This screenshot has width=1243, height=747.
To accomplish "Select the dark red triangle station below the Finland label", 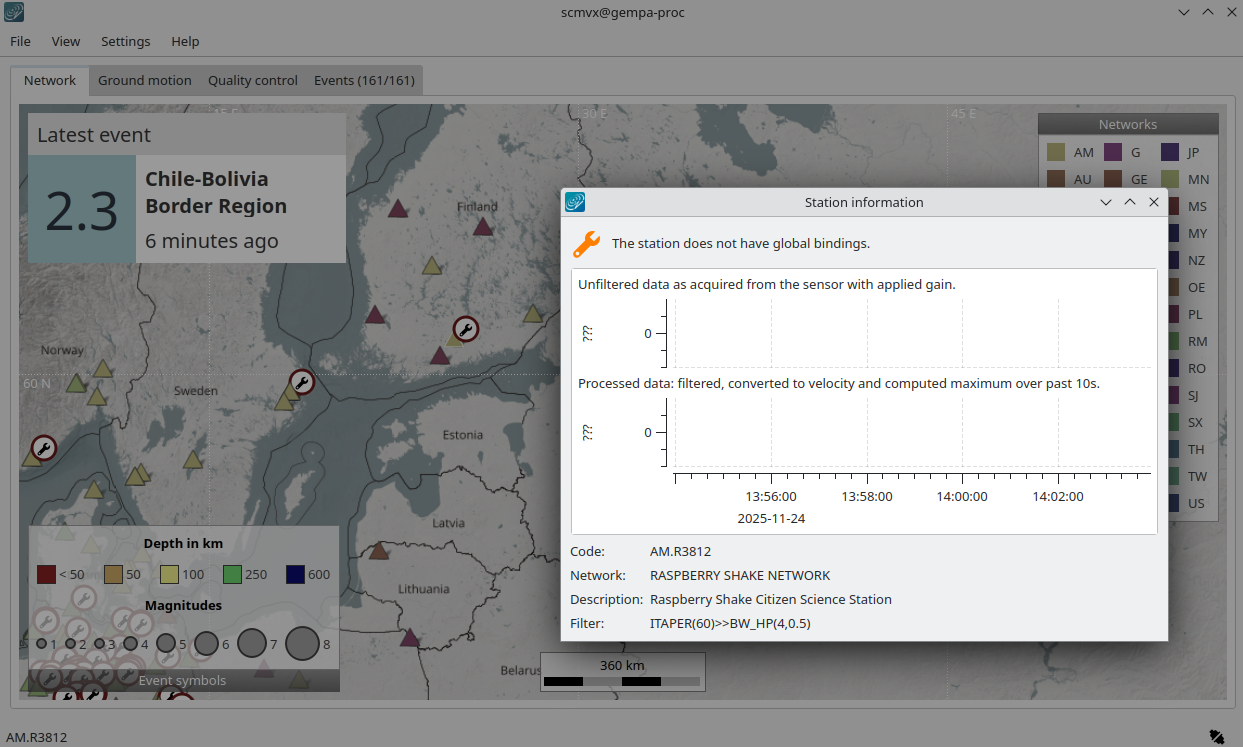I will point(483,227).
